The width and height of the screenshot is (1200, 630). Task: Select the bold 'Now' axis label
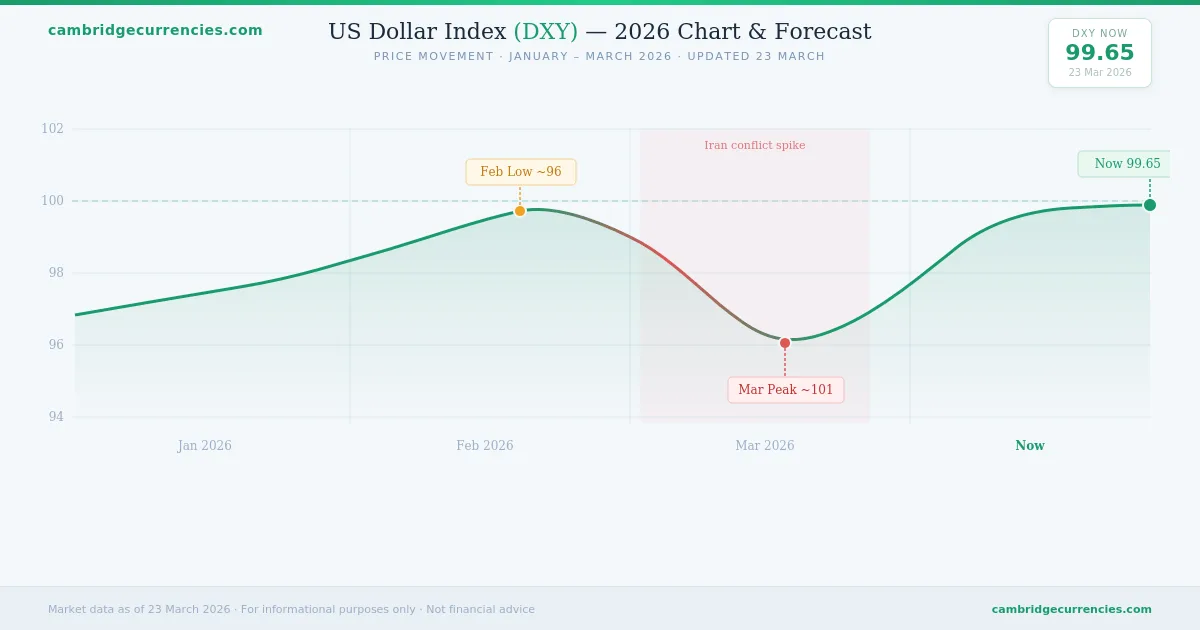pos(1030,446)
